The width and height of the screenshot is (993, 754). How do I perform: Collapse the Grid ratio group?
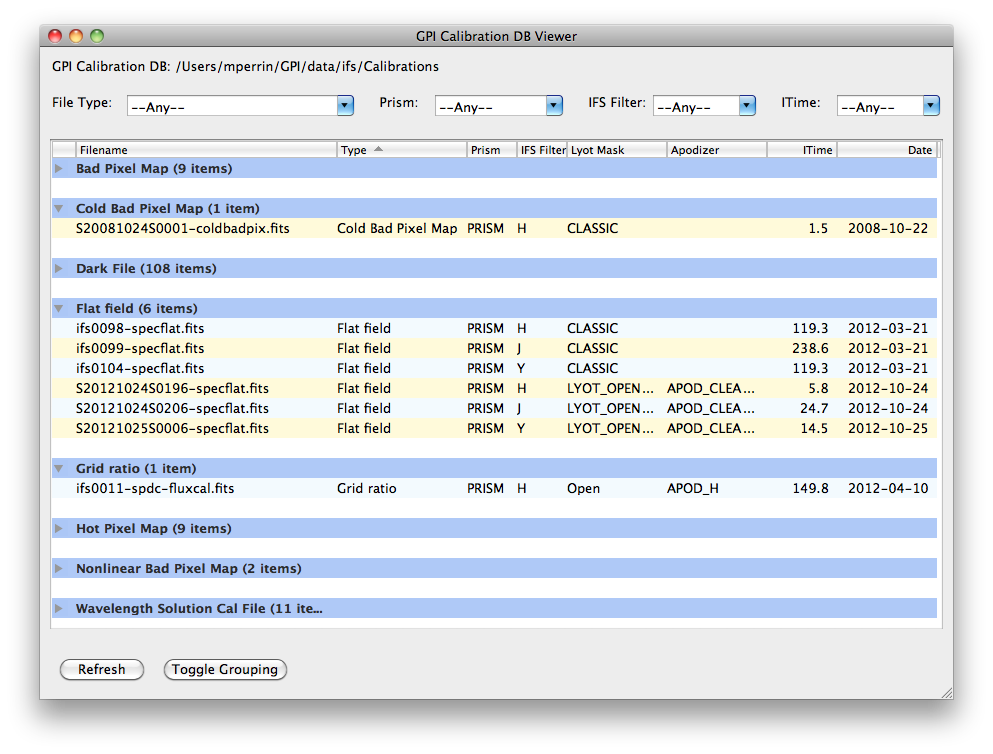pyautogui.click(x=59, y=469)
